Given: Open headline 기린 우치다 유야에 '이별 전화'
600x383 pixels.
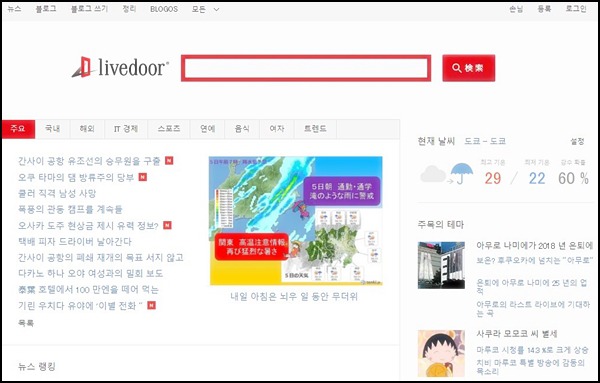Looking at the screenshot, I should point(80,306).
